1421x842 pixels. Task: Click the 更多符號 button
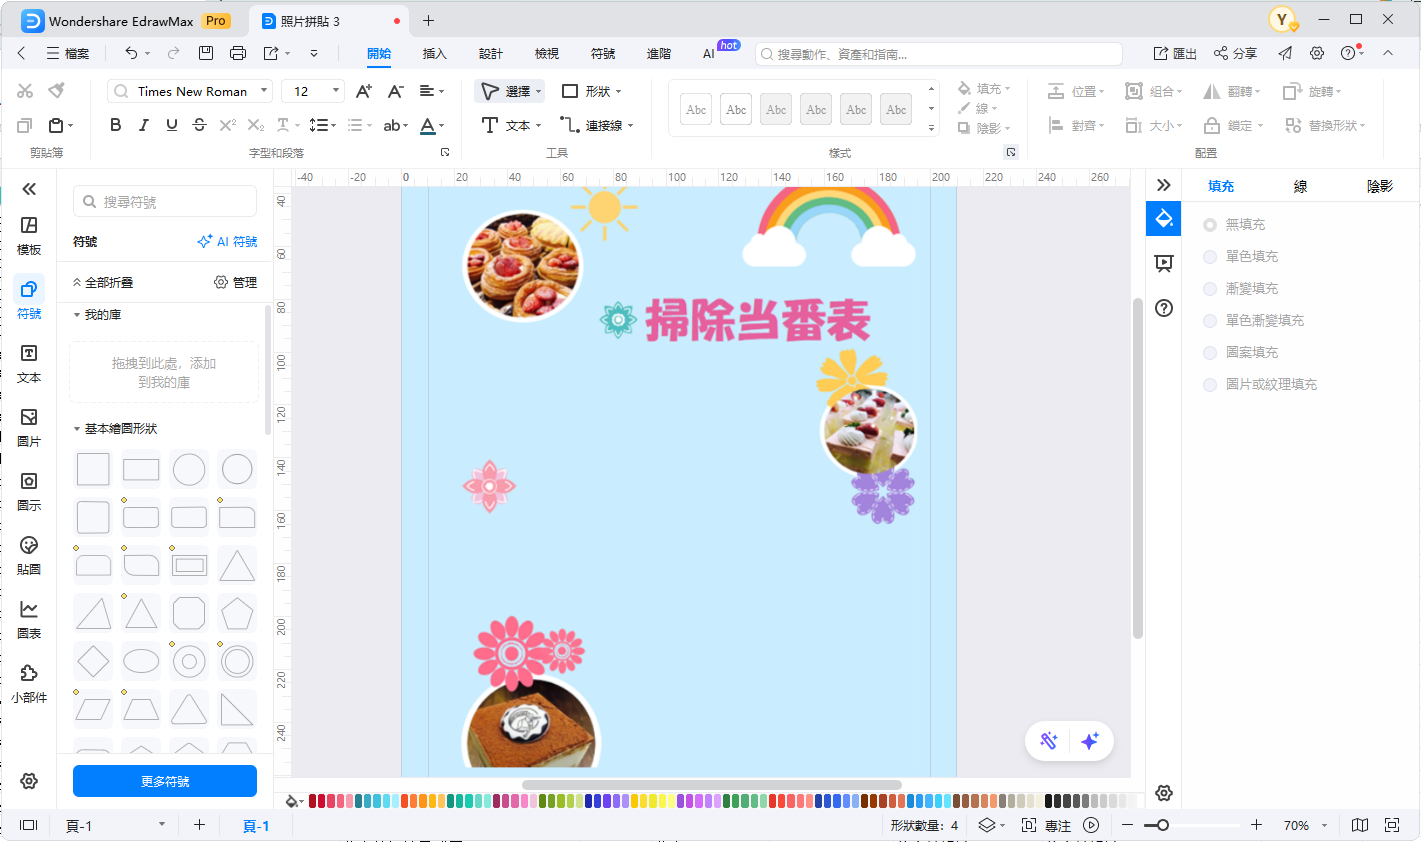[x=164, y=781]
